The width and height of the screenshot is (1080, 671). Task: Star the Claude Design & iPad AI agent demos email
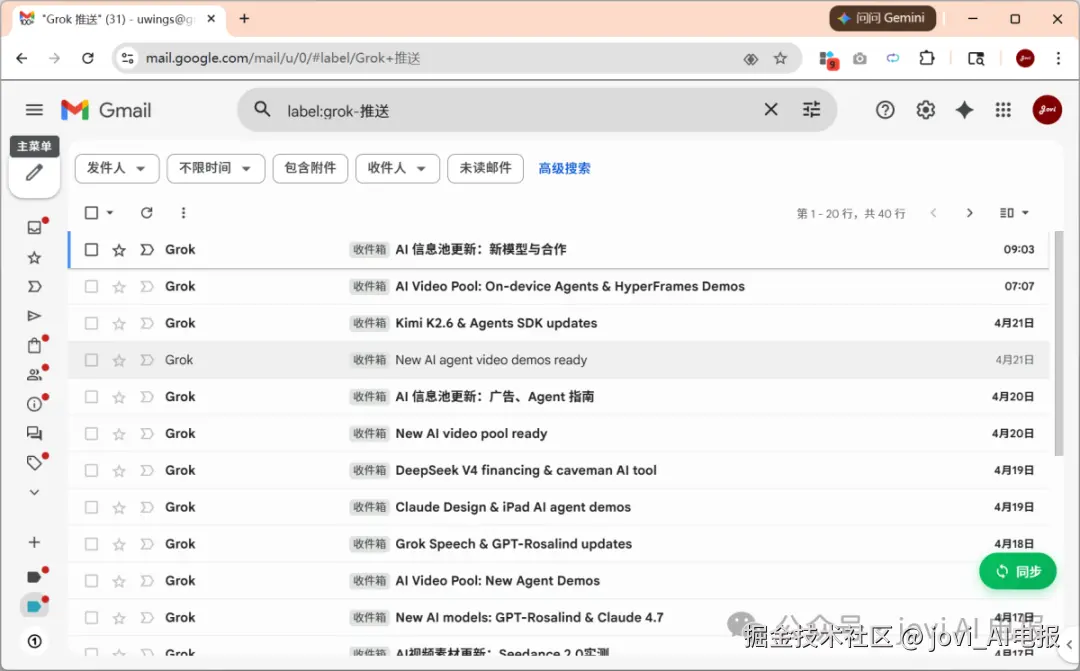pyautogui.click(x=119, y=508)
